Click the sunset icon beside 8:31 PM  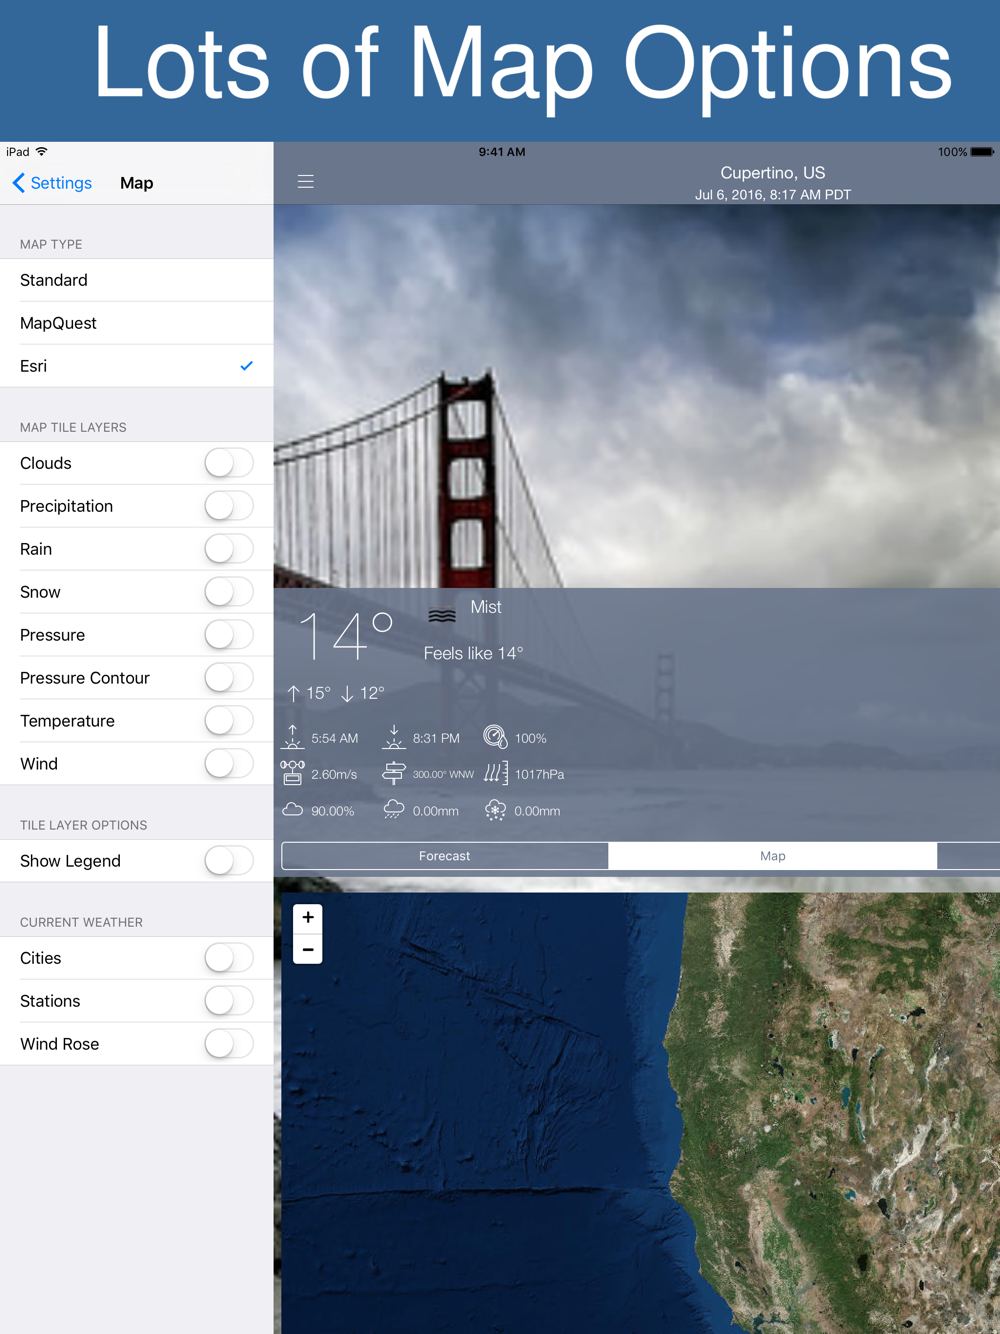[x=394, y=738]
